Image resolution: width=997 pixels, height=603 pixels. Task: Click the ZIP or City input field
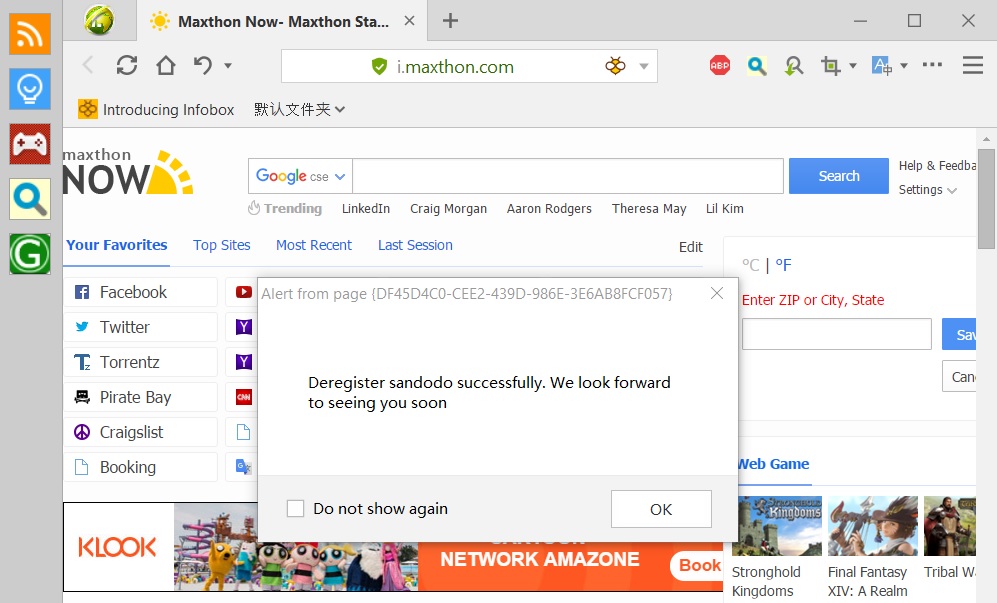click(x=837, y=334)
